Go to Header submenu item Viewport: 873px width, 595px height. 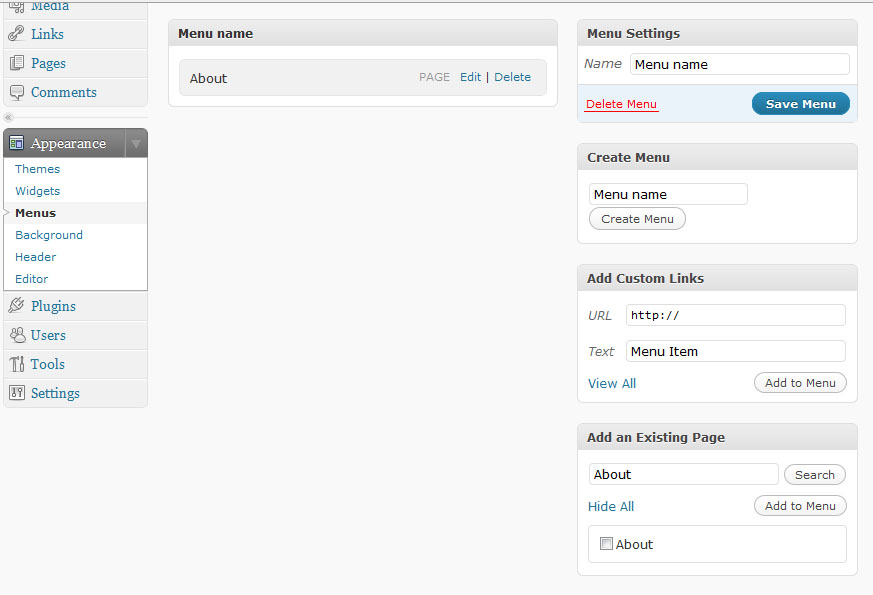[x=36, y=257]
